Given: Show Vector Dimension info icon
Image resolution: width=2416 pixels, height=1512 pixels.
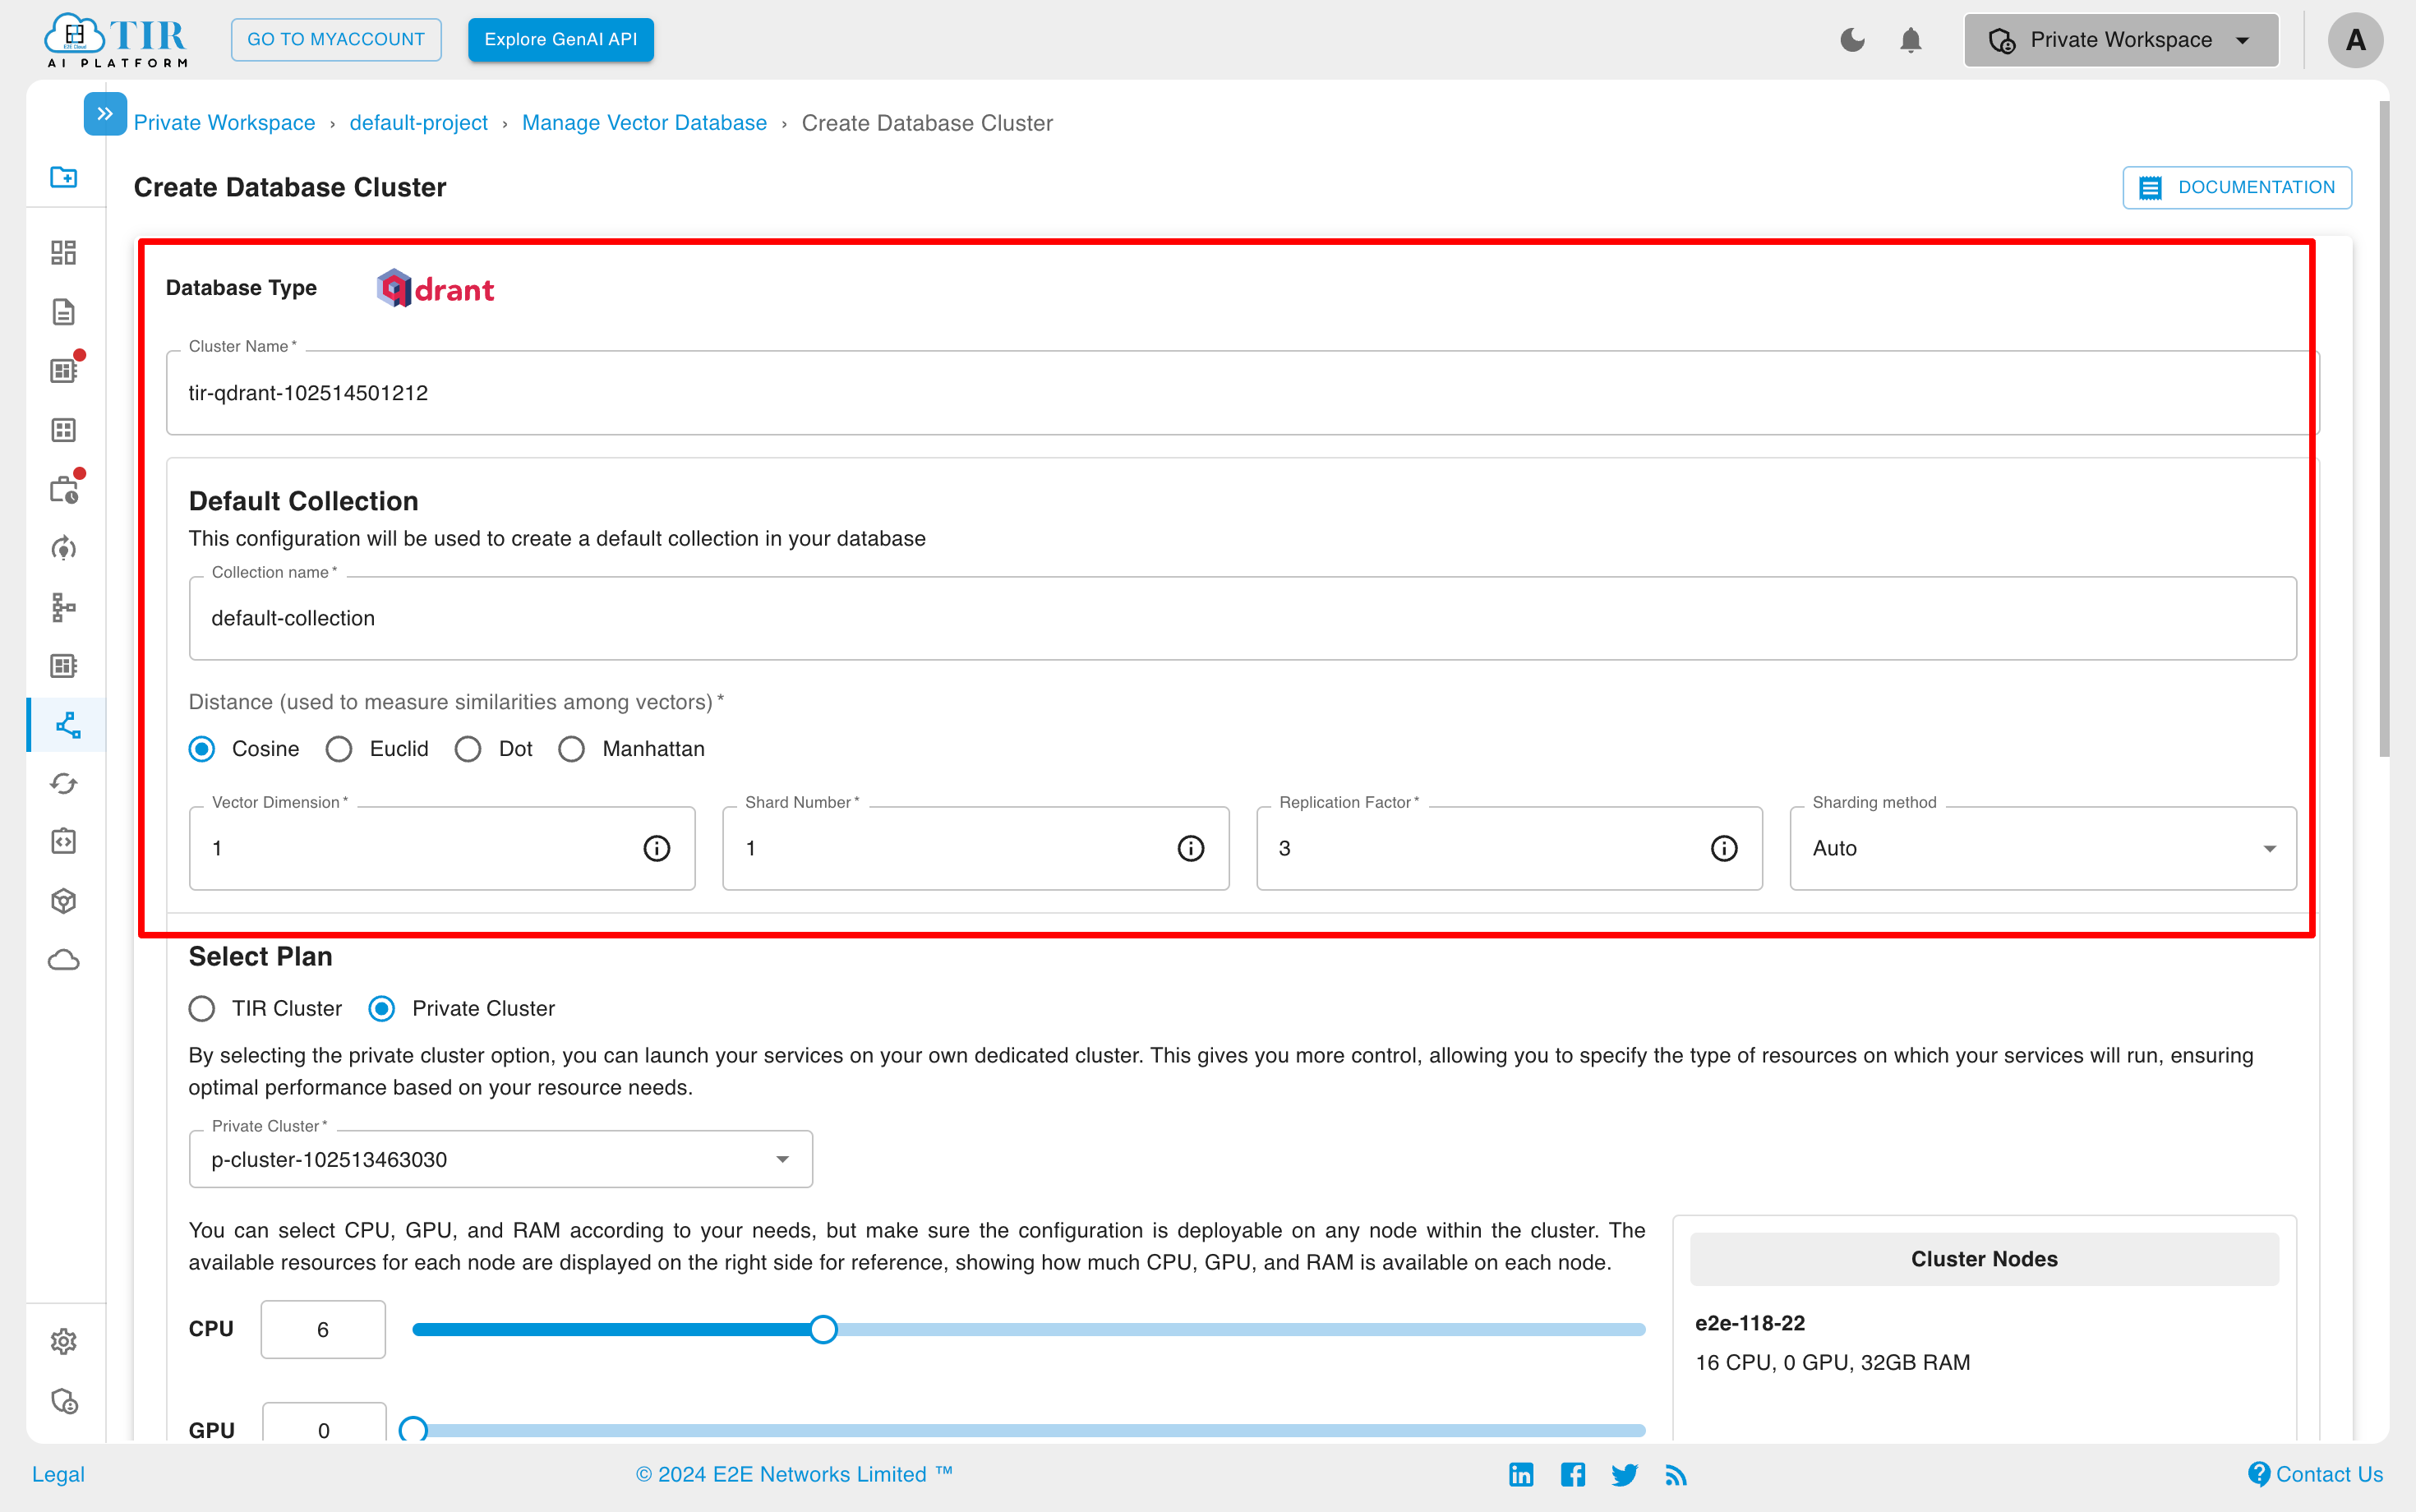Looking at the screenshot, I should click(656, 848).
